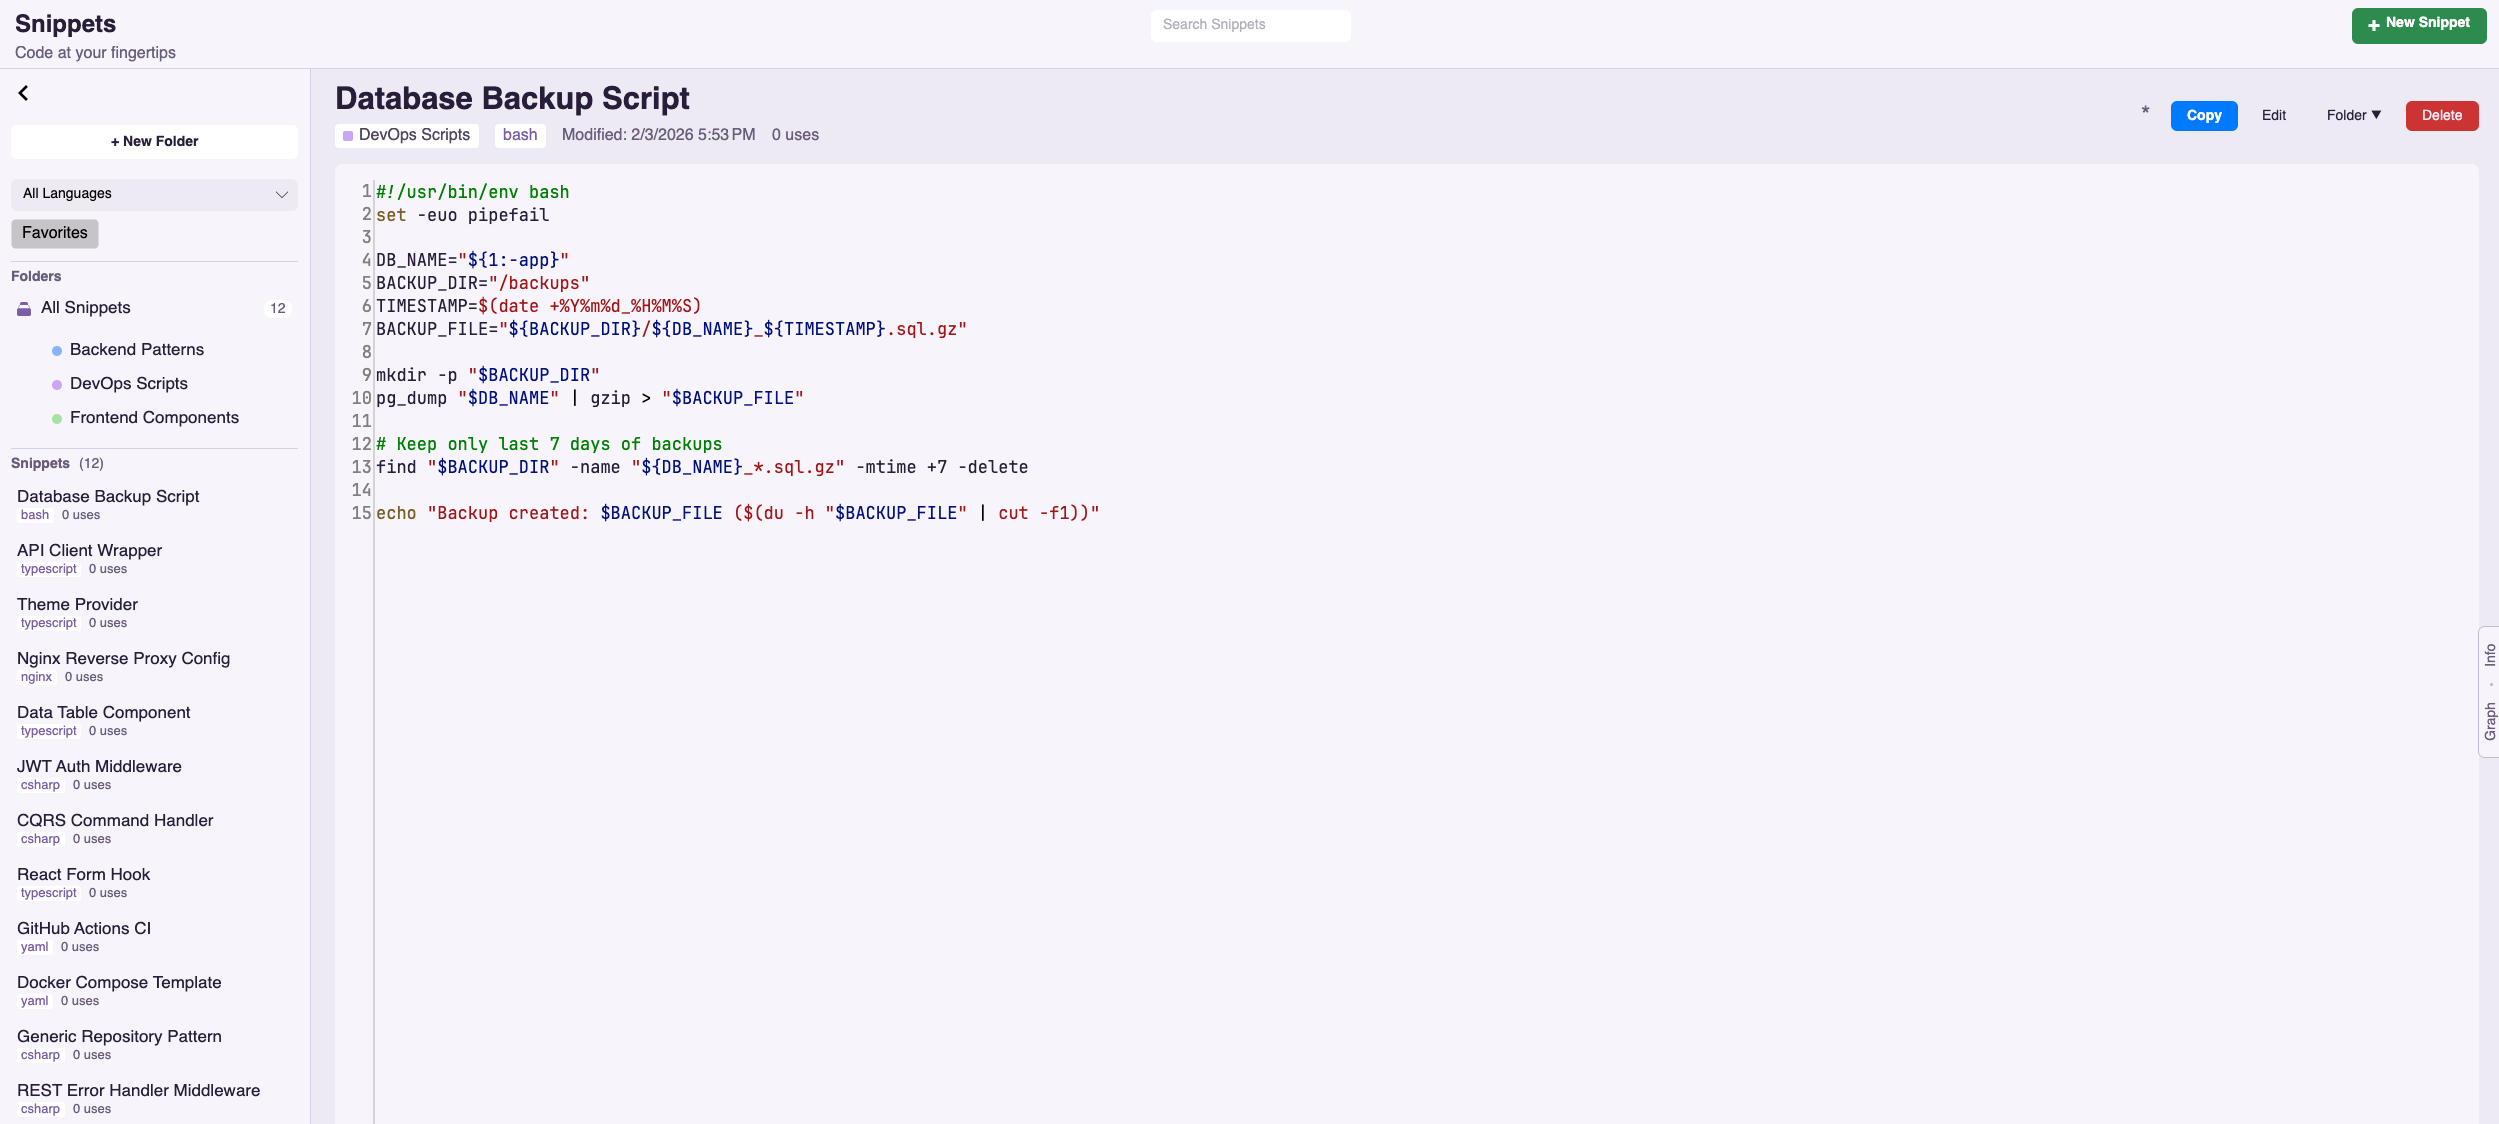Click Edit to modify the snippet

(2274, 115)
